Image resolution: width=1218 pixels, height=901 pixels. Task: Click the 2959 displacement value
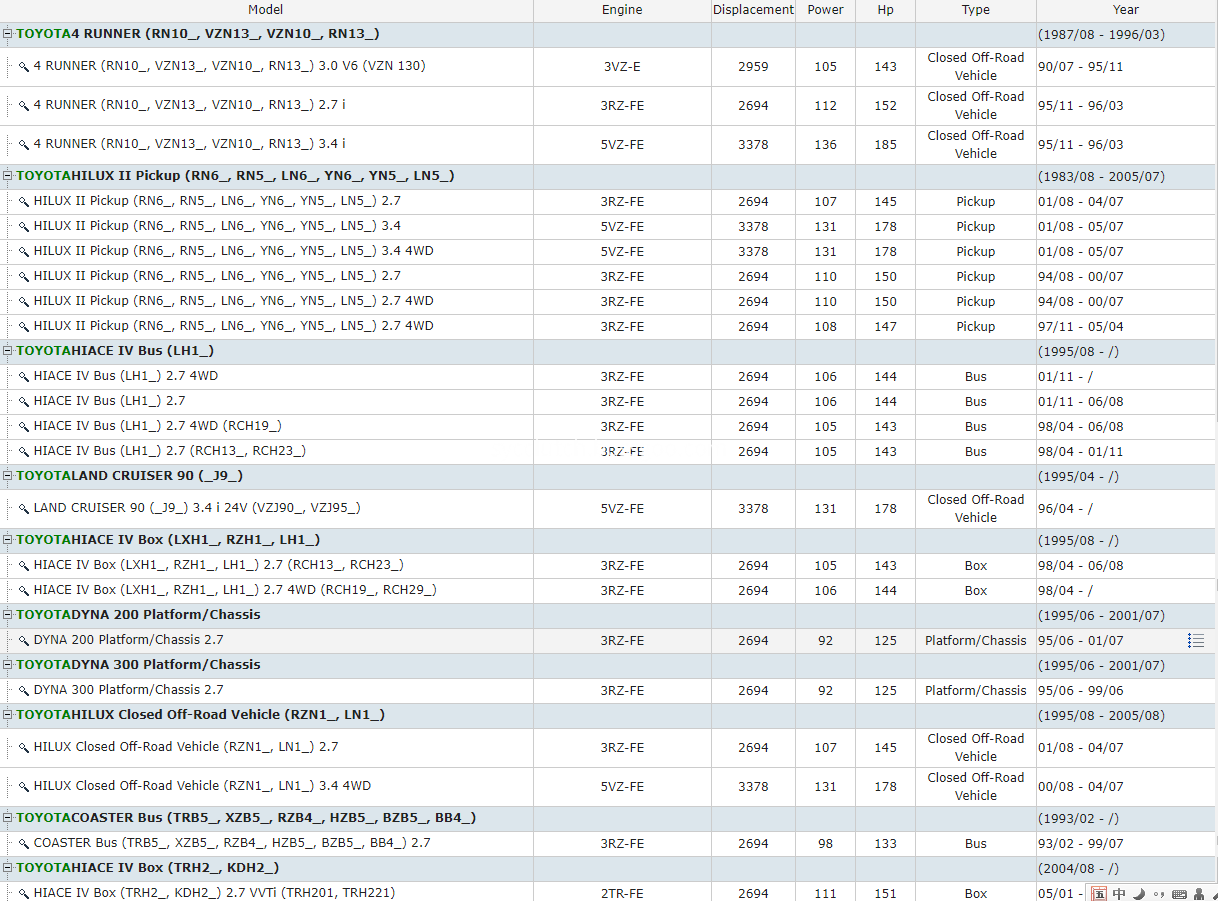pyautogui.click(x=753, y=67)
